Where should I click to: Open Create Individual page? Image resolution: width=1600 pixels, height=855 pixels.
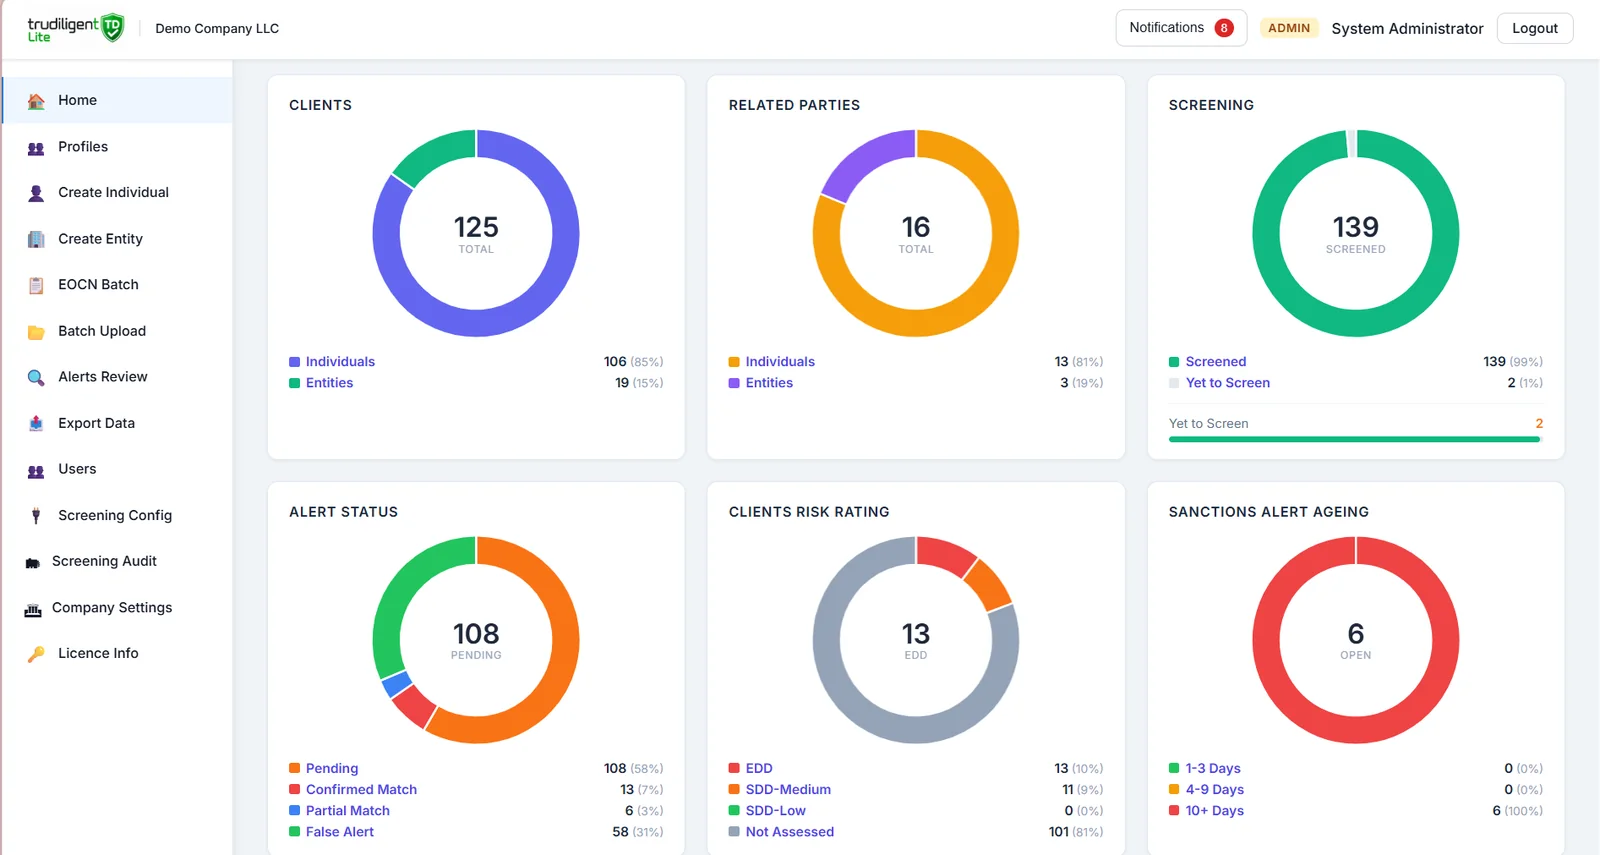(118, 193)
